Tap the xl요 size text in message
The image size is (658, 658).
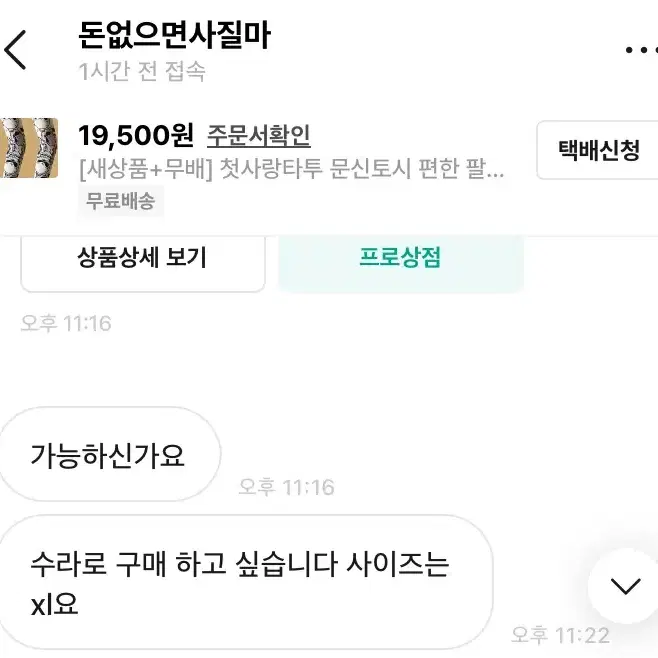tap(55, 604)
